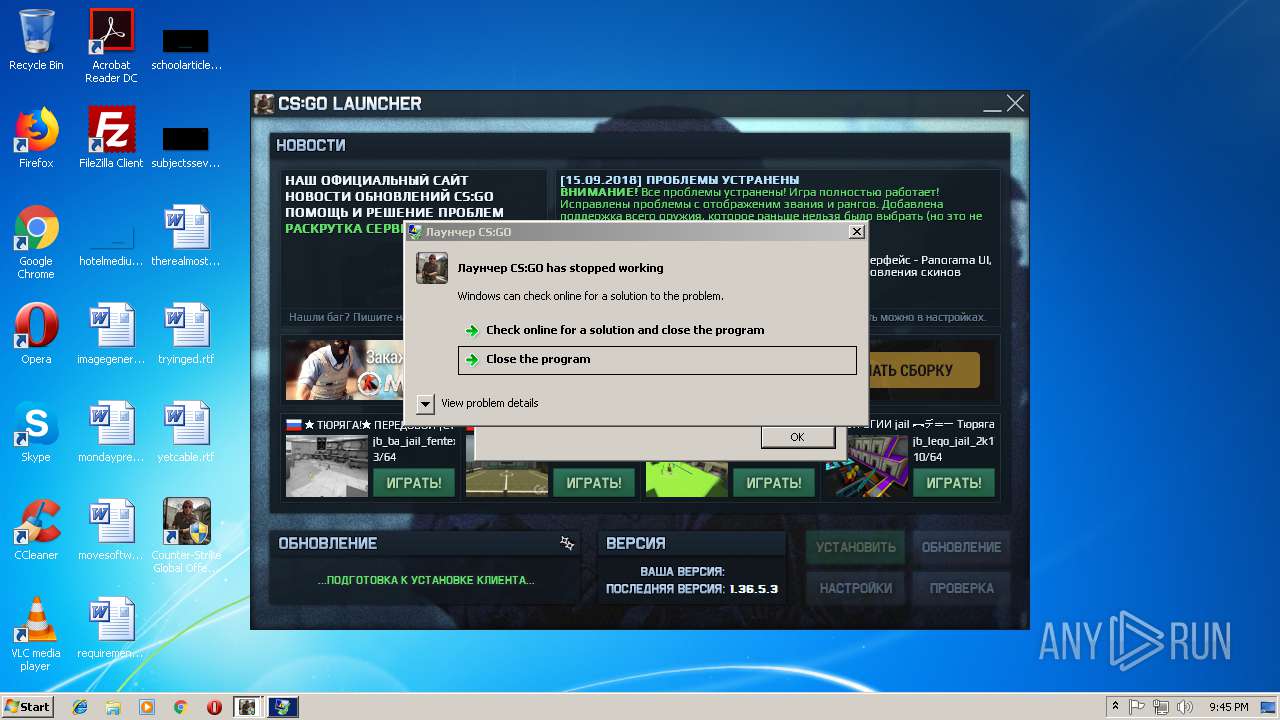This screenshot has width=1280, height=720.
Task: Open Counter-Strike Global Offensive desktop shortcut
Action: point(186,536)
